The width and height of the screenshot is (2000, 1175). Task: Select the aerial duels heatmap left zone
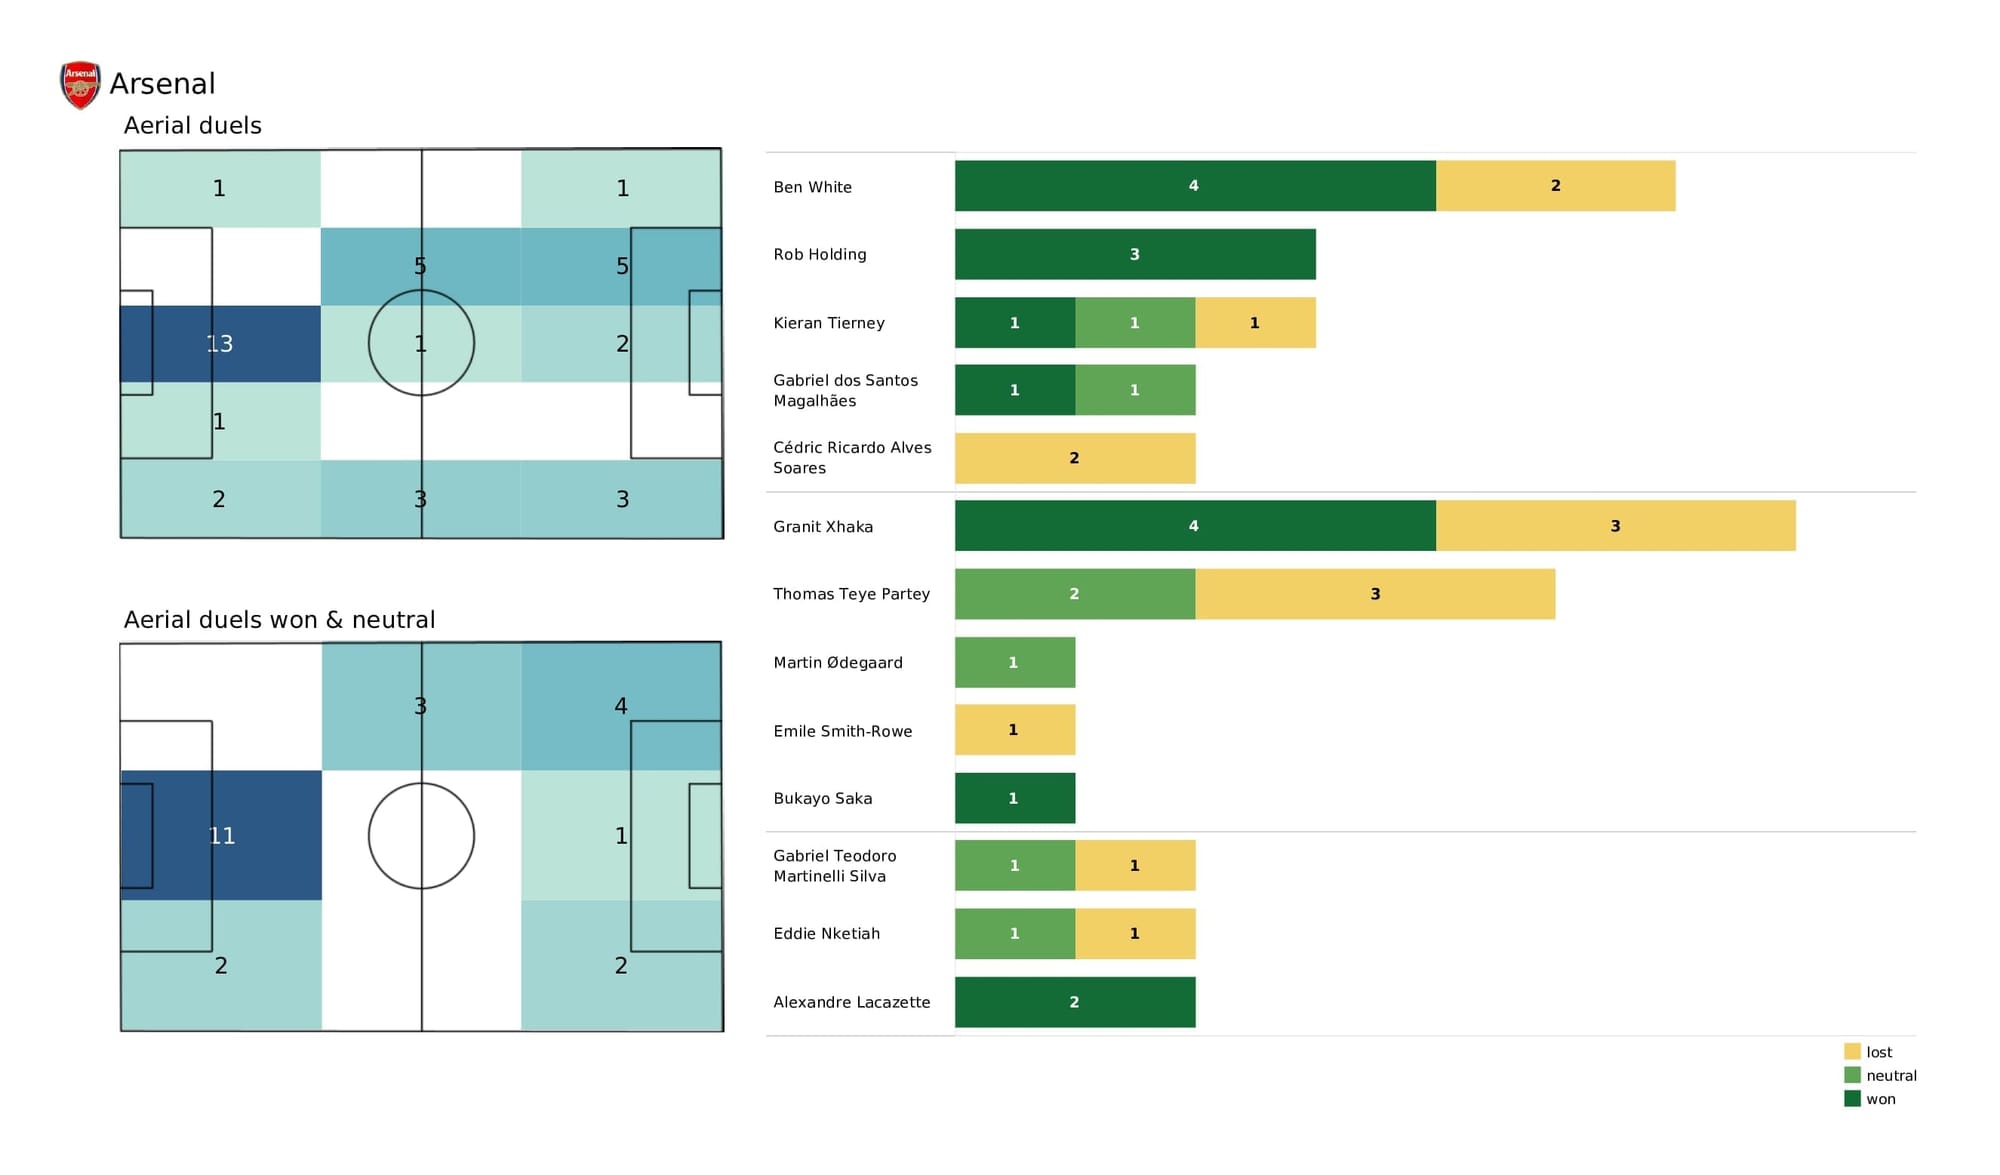click(221, 343)
